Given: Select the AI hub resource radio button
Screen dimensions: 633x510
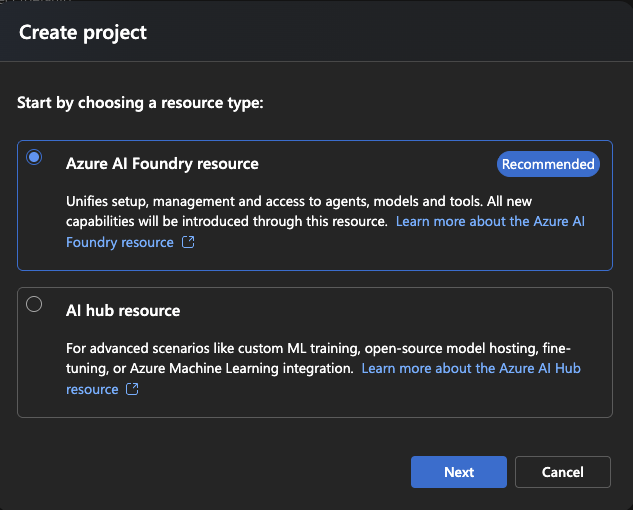Looking at the screenshot, I should (x=34, y=305).
